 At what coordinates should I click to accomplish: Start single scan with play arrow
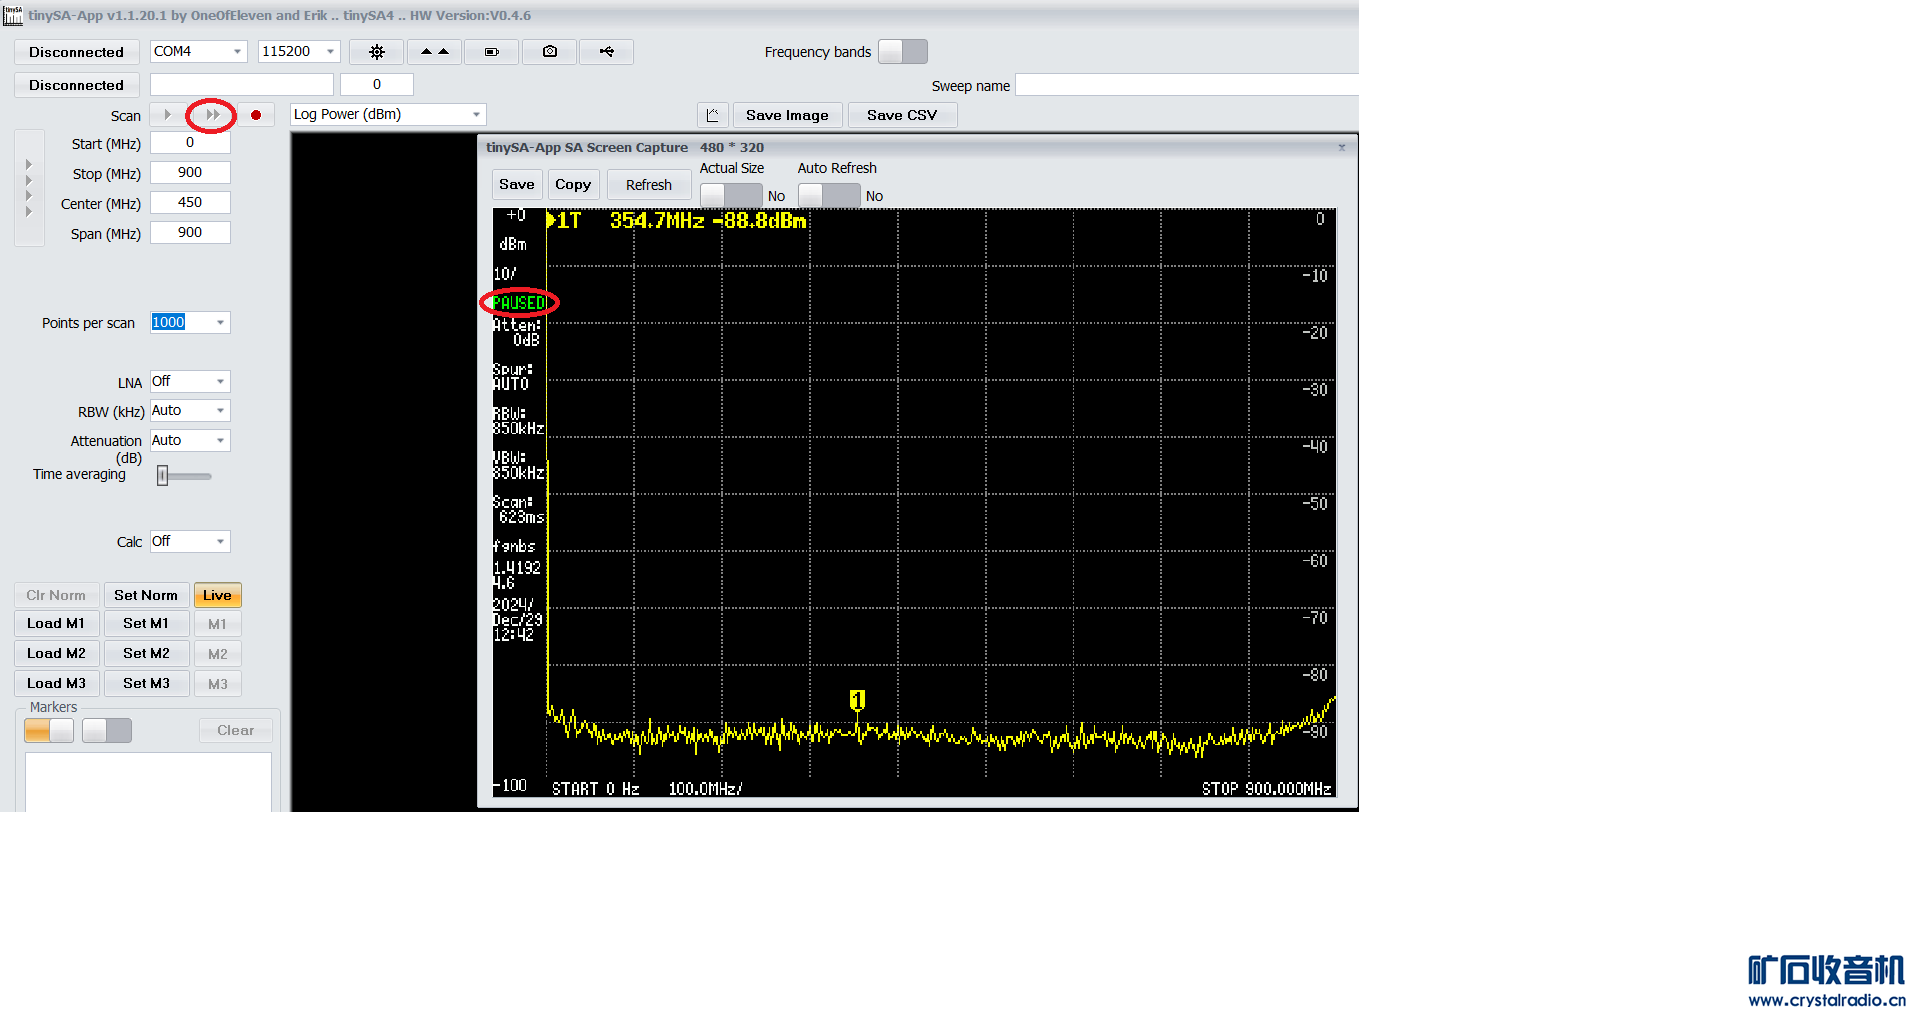[167, 115]
